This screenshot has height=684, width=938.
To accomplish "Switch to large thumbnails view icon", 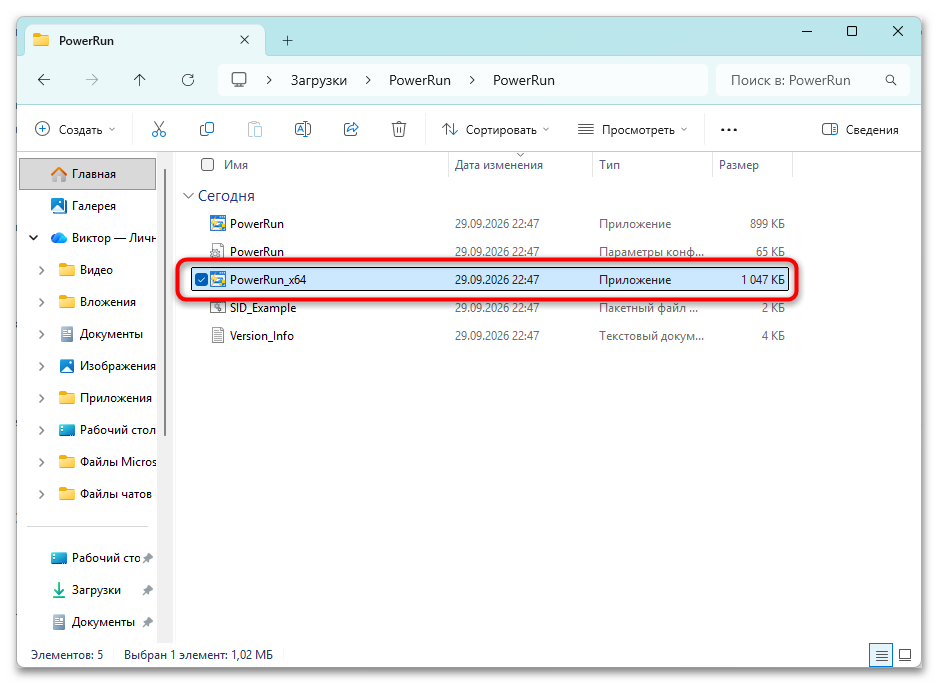I will (905, 655).
